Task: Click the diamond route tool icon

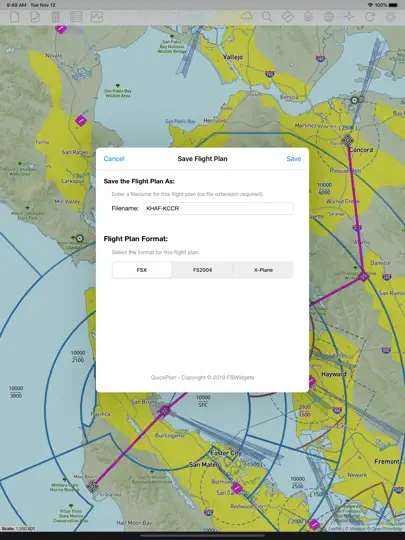Action: pyautogui.click(x=288, y=17)
